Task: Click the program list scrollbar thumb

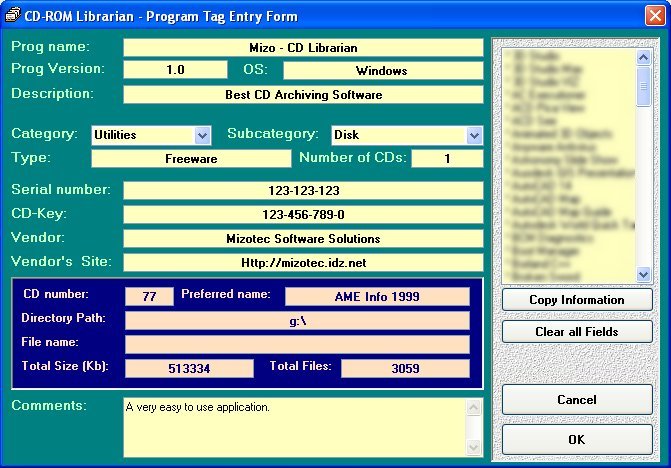Action: click(644, 86)
